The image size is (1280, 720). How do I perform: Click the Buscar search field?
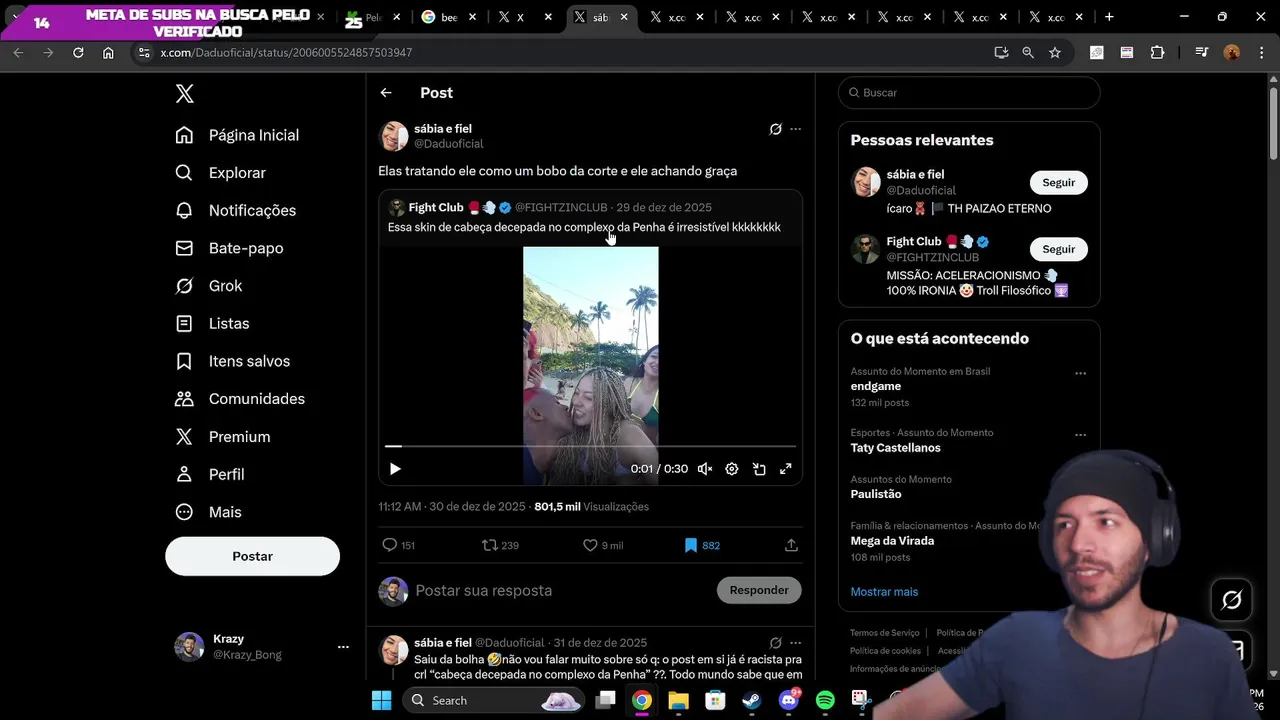pyautogui.click(x=969, y=93)
